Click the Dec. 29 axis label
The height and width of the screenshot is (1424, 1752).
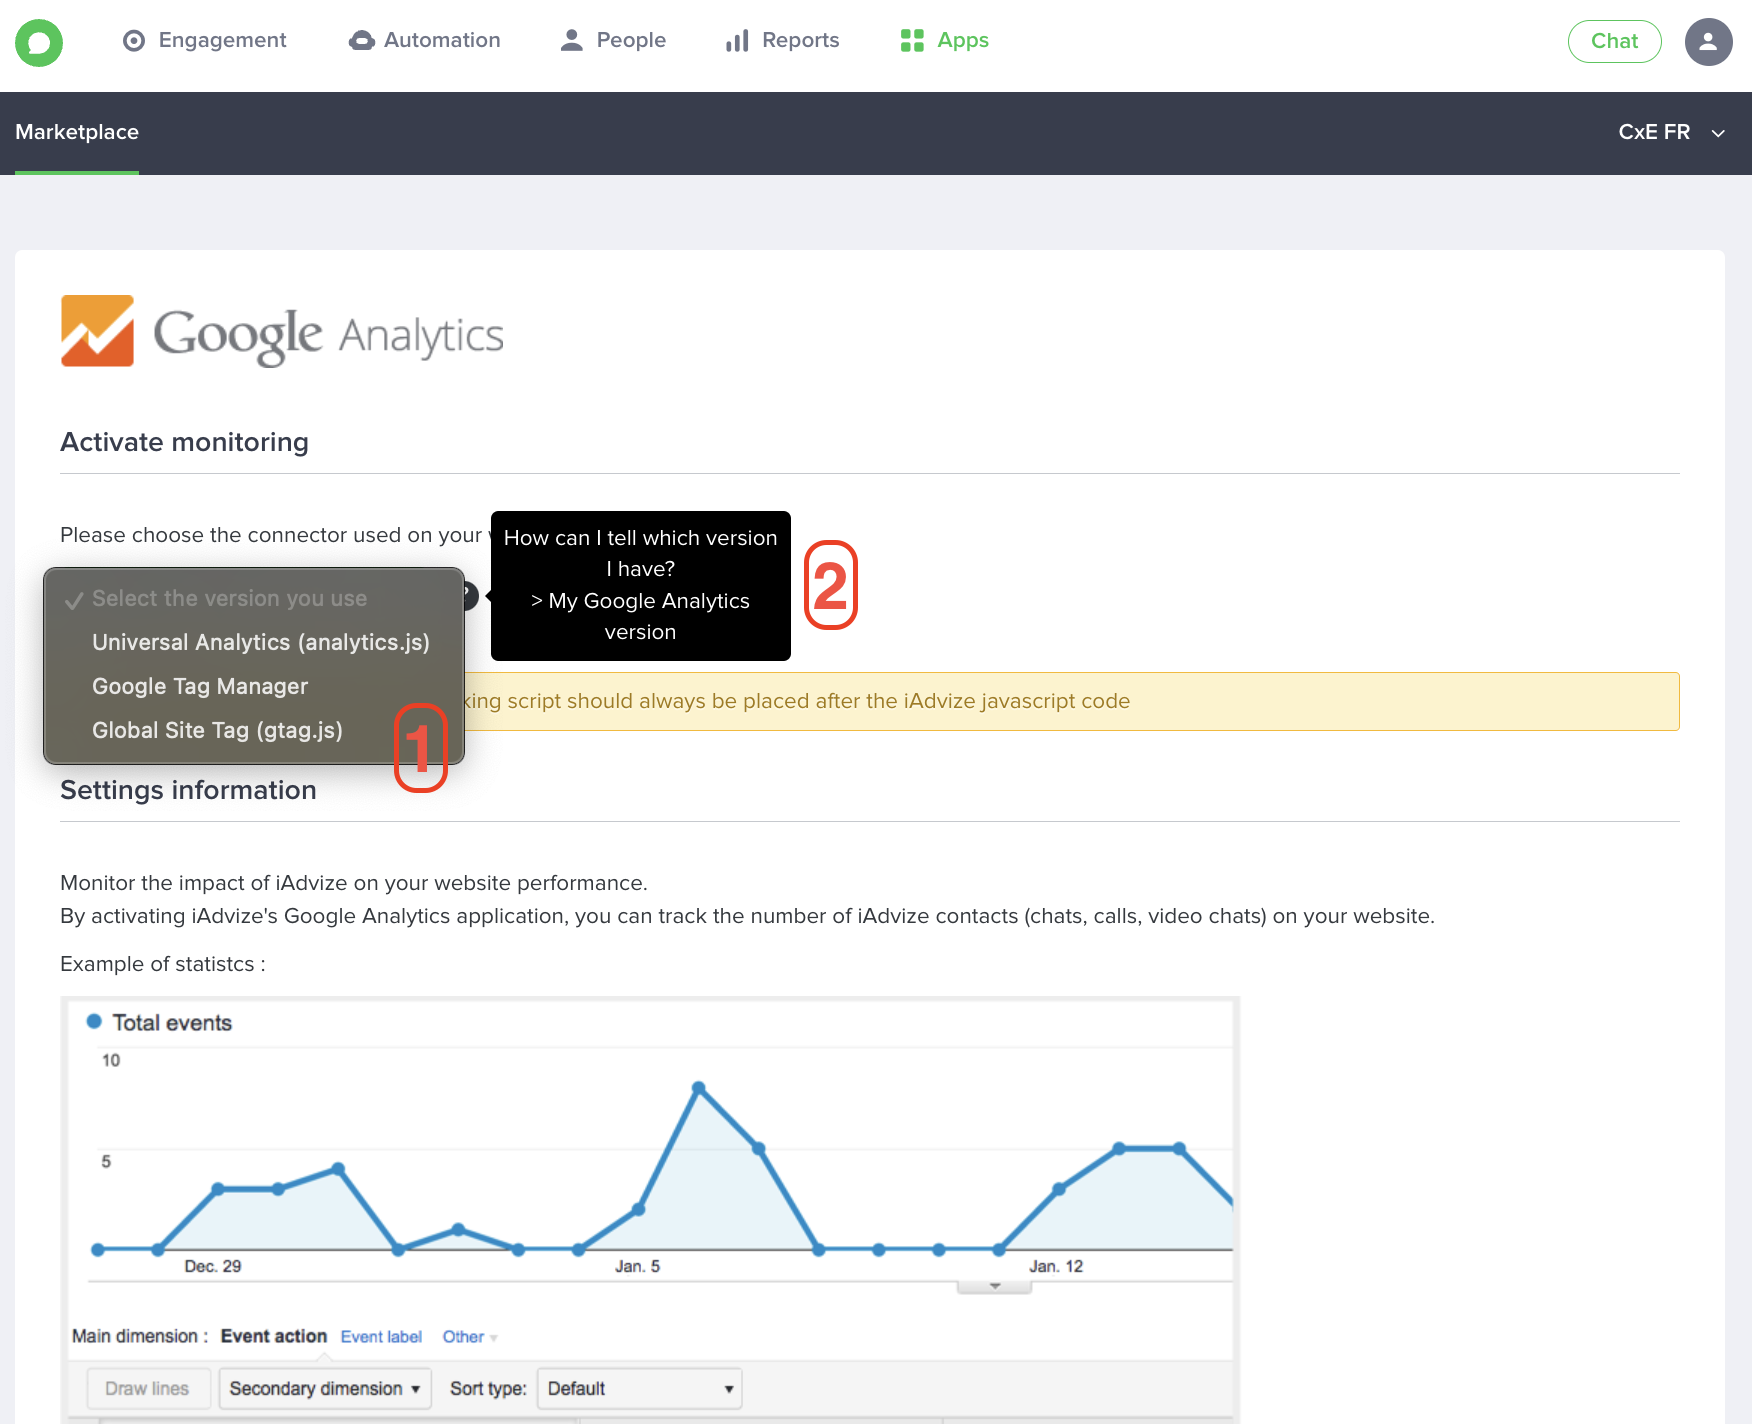tap(212, 1266)
